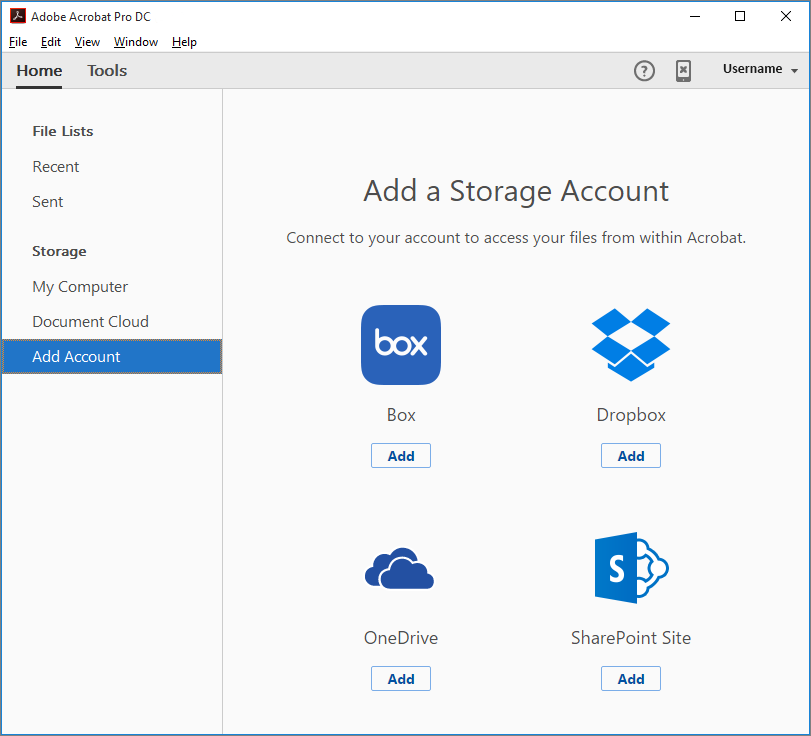The height and width of the screenshot is (736, 811).
Task: Select Recent in File Lists
Action: coord(56,167)
